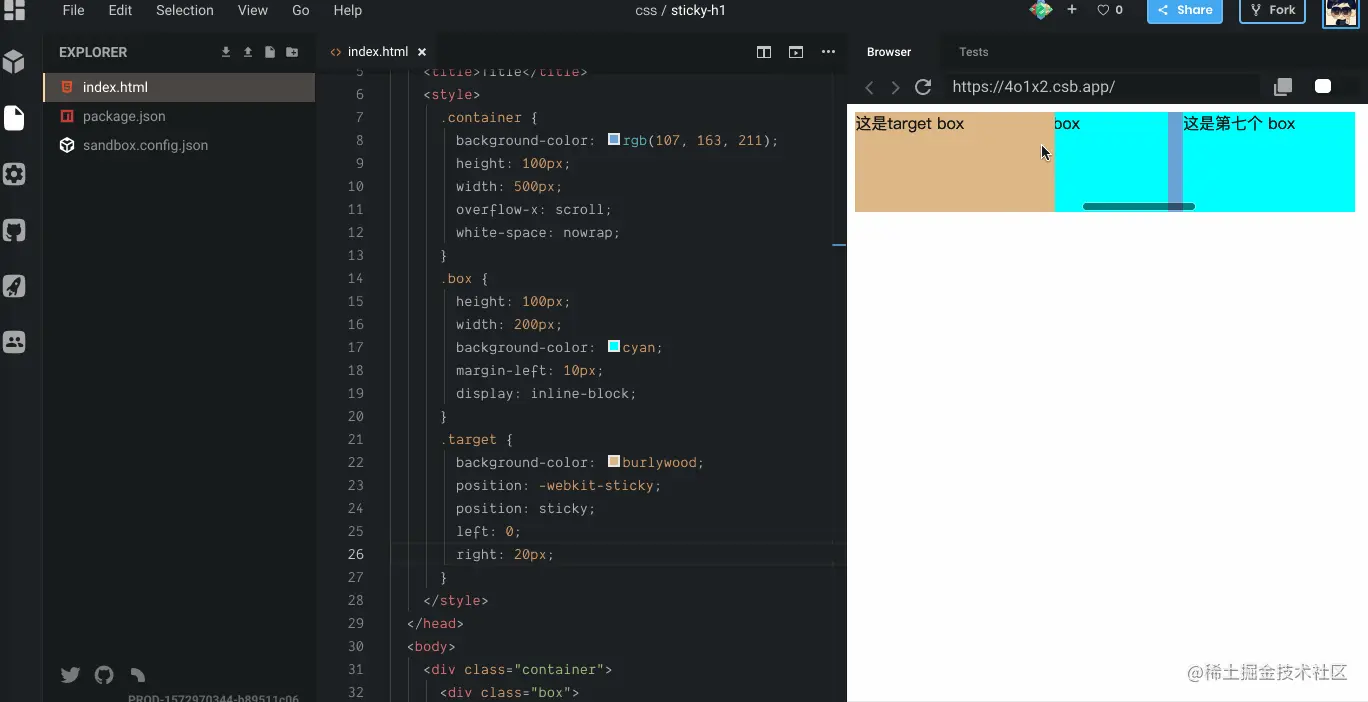Open the CodeSandbox dashboard logo icon
Viewport: 1368px width, 702px height.
coord(14,10)
